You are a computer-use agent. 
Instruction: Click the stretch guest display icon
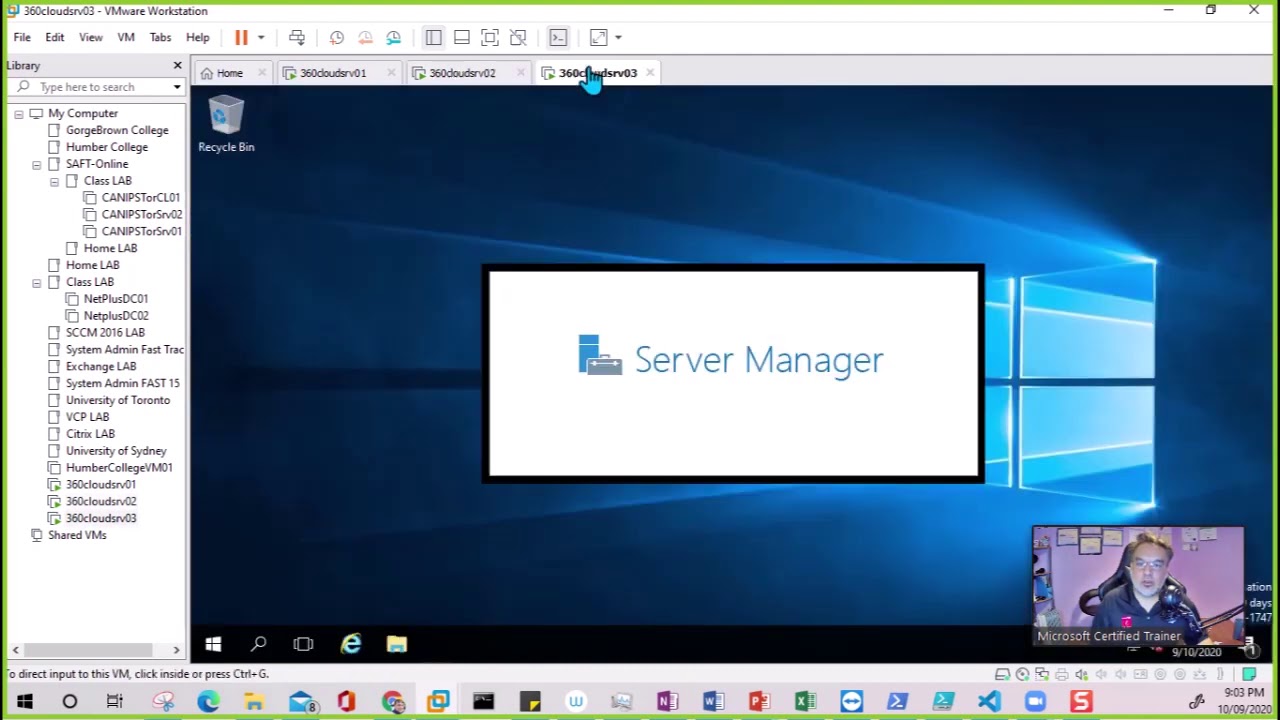tap(598, 37)
